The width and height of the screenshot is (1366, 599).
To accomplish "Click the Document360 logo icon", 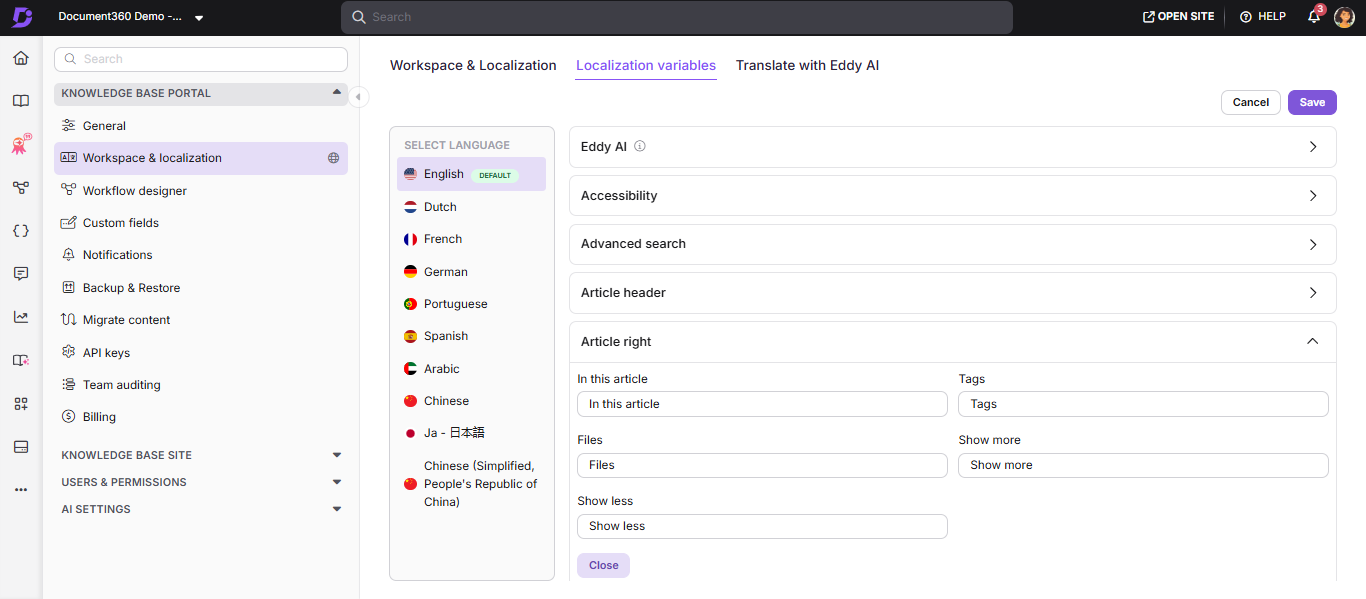I will (x=21, y=17).
